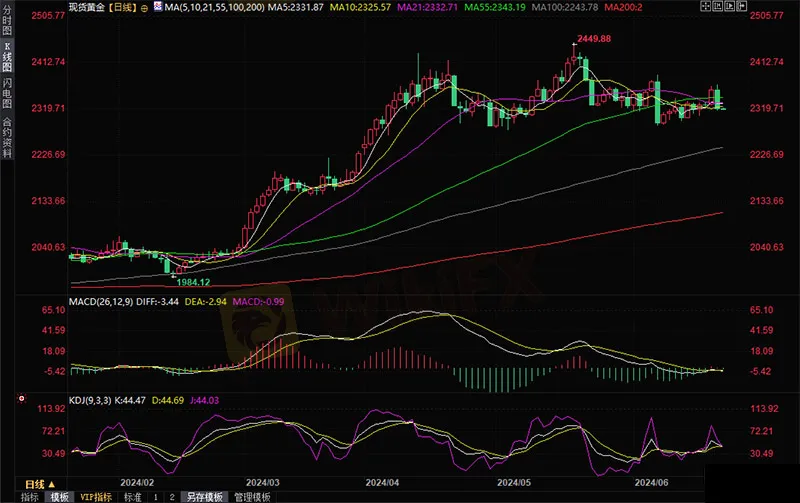Select template number 2
The width and height of the screenshot is (800, 503).
171,497
